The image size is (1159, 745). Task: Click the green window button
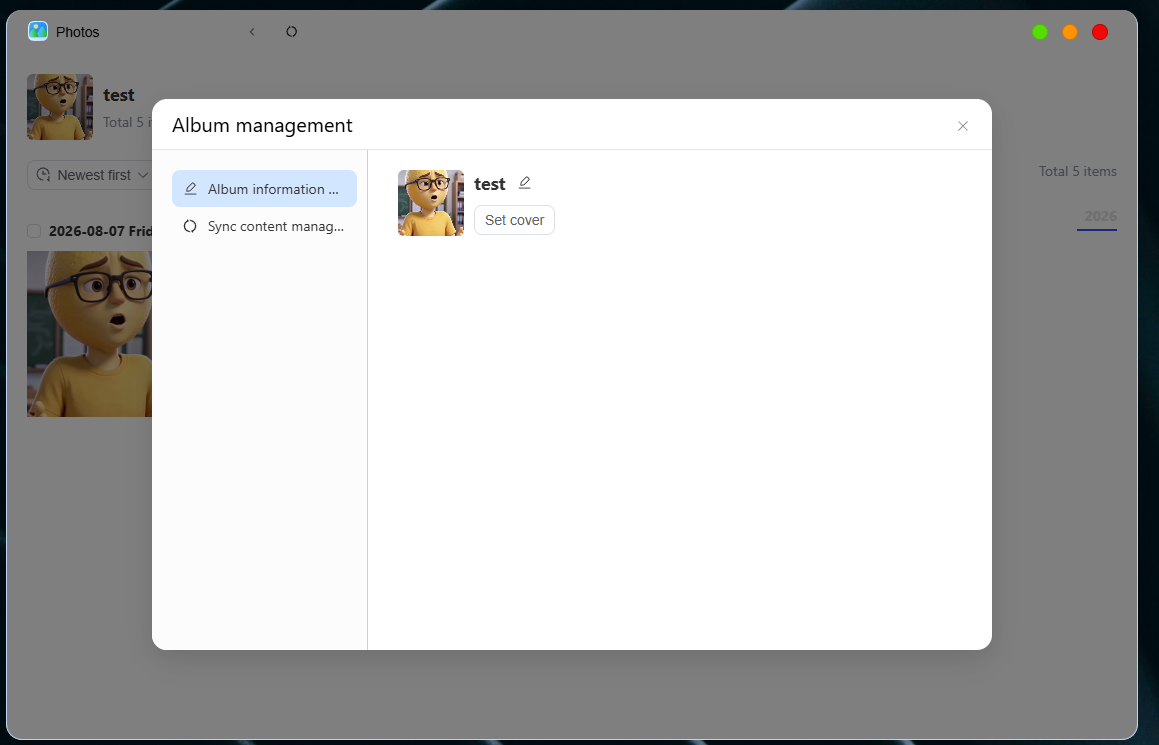[1040, 32]
